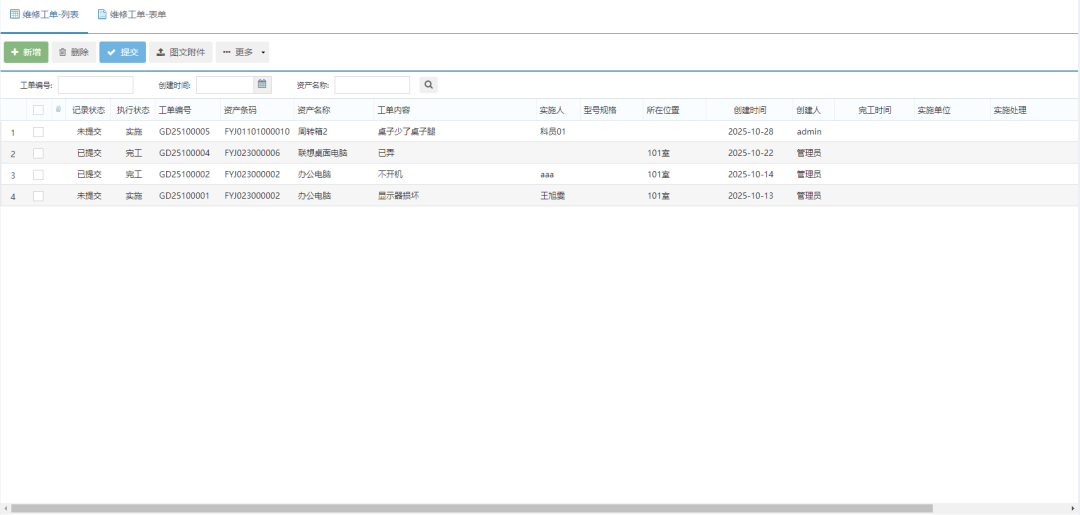Open the 办公电脑 row with content 不开机
1080x515 pixels.
[x=390, y=174]
